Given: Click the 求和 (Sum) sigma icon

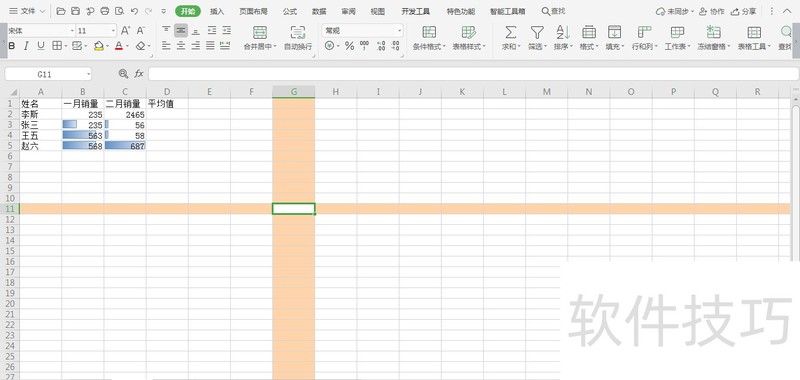Looking at the screenshot, I should (510, 33).
